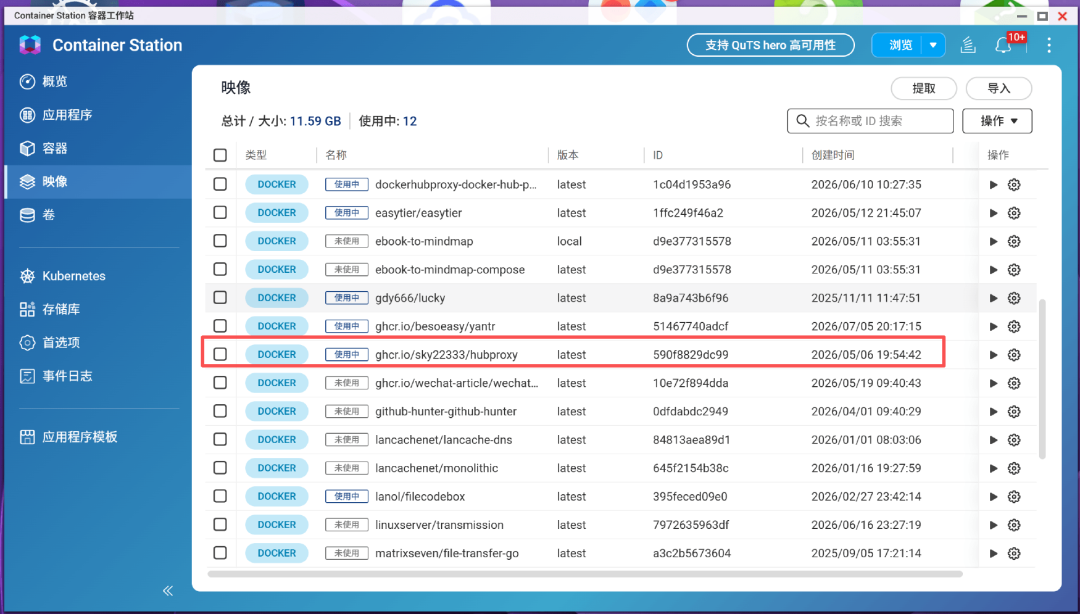Open gear icon for lanol/filecodebox

[1014, 496]
